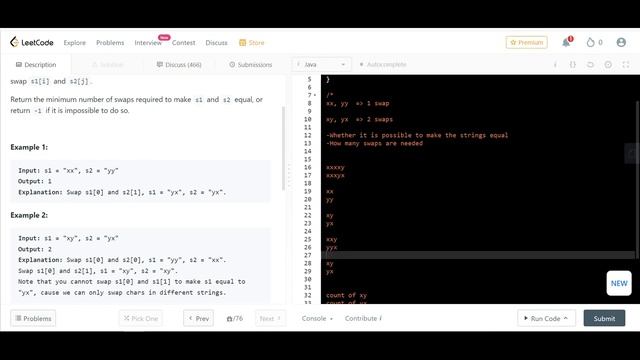640x360 pixels.
Task: Open the Explore menu
Action: coord(75,42)
